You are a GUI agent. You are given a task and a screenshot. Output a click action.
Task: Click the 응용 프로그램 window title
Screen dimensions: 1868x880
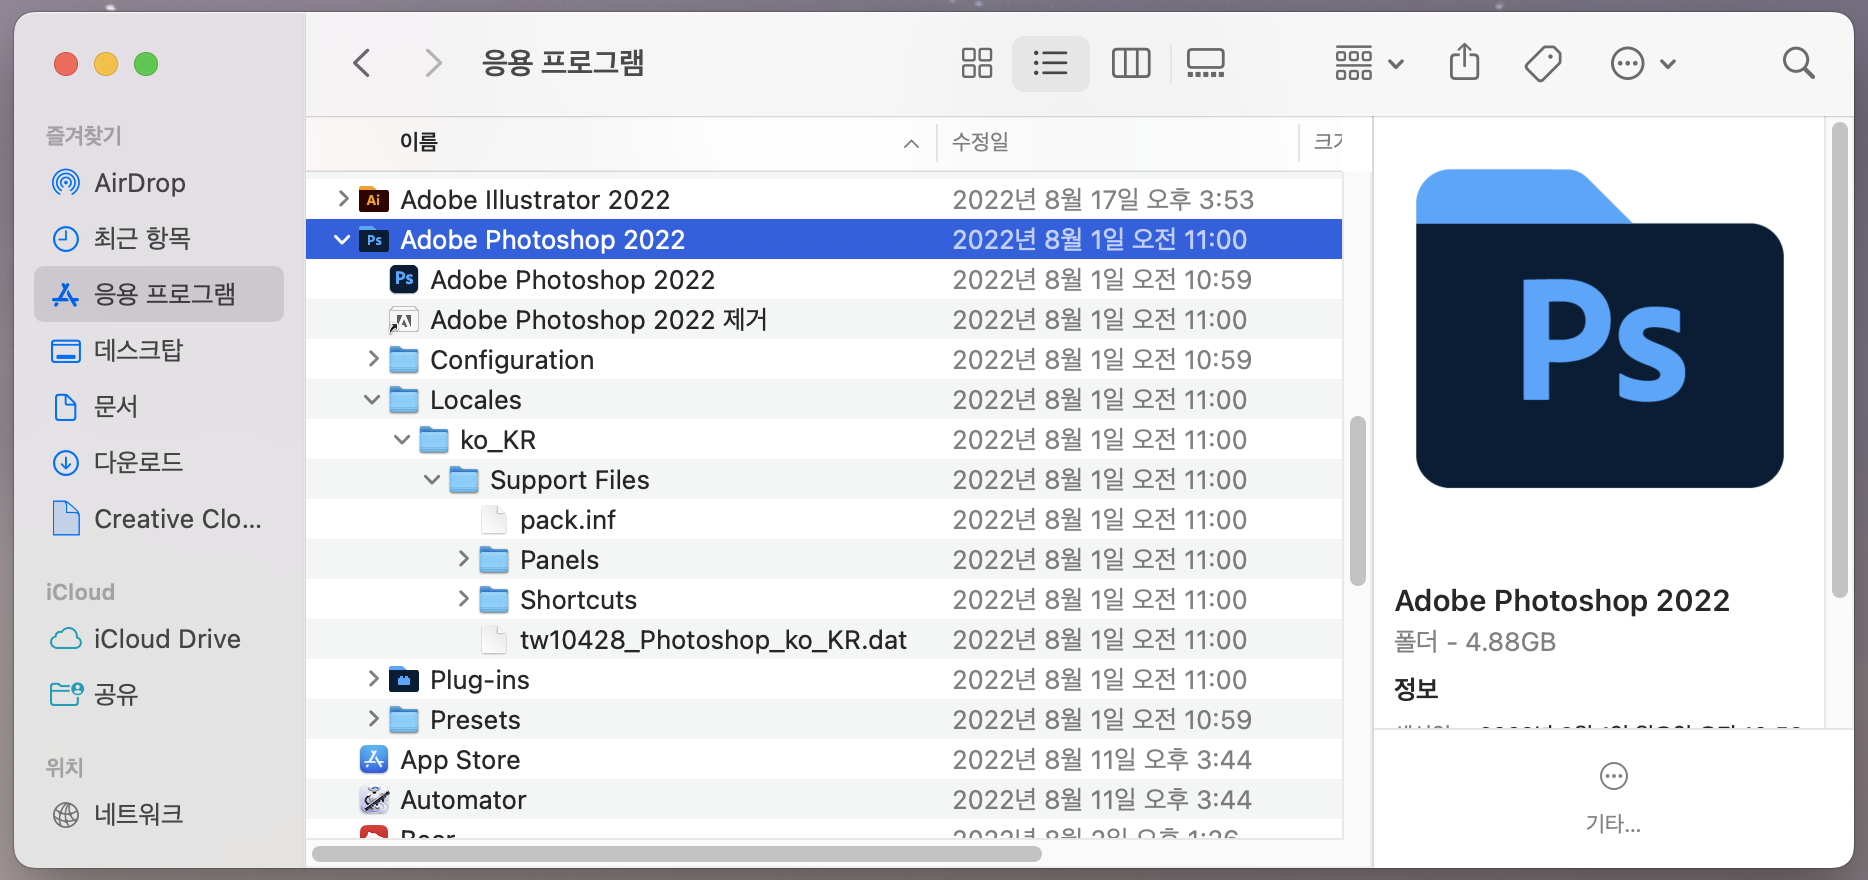point(562,63)
